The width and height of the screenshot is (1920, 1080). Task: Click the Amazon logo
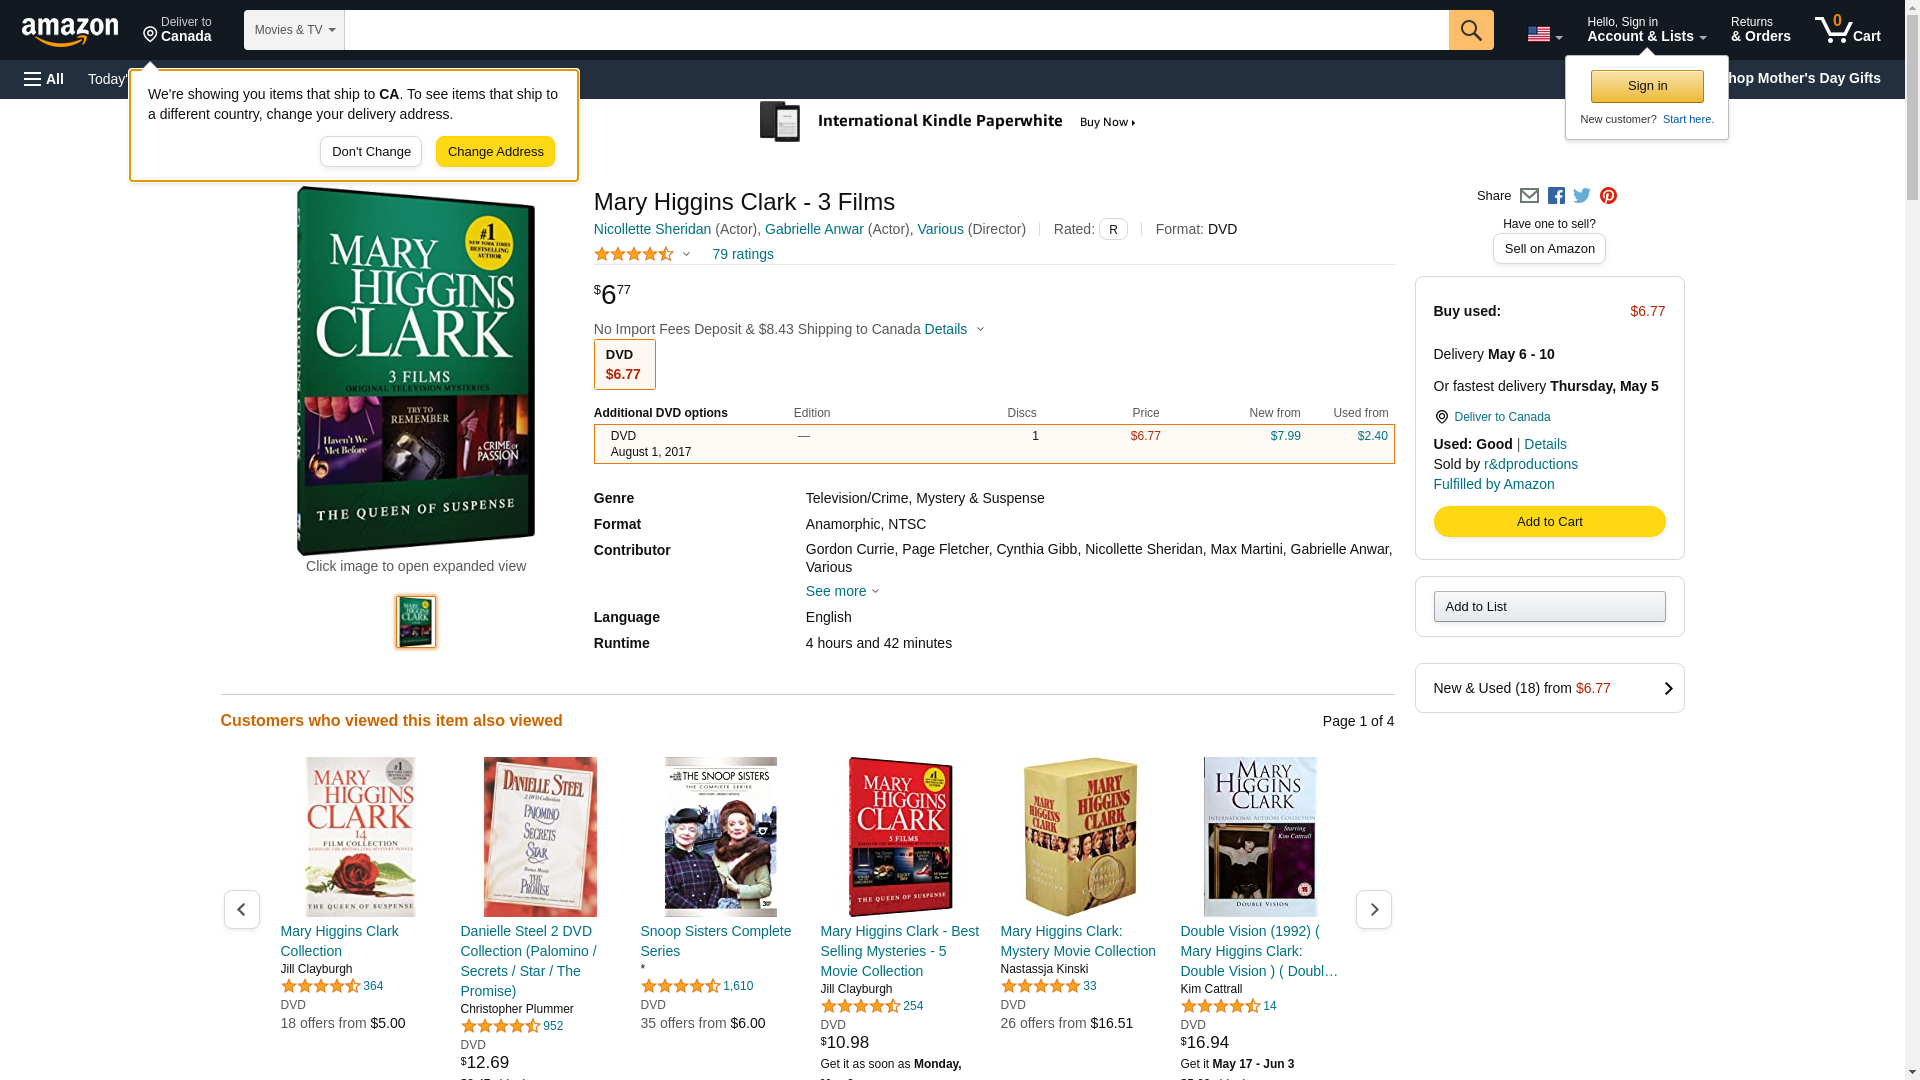point(70,32)
